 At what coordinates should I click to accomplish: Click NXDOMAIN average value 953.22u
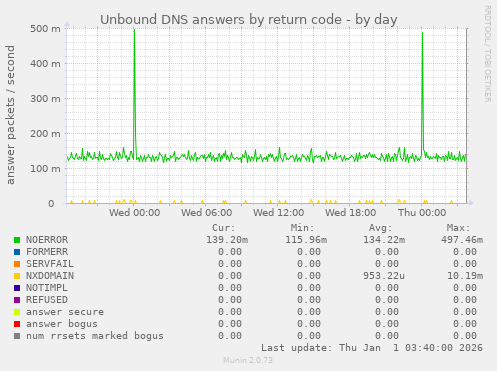[384, 276]
